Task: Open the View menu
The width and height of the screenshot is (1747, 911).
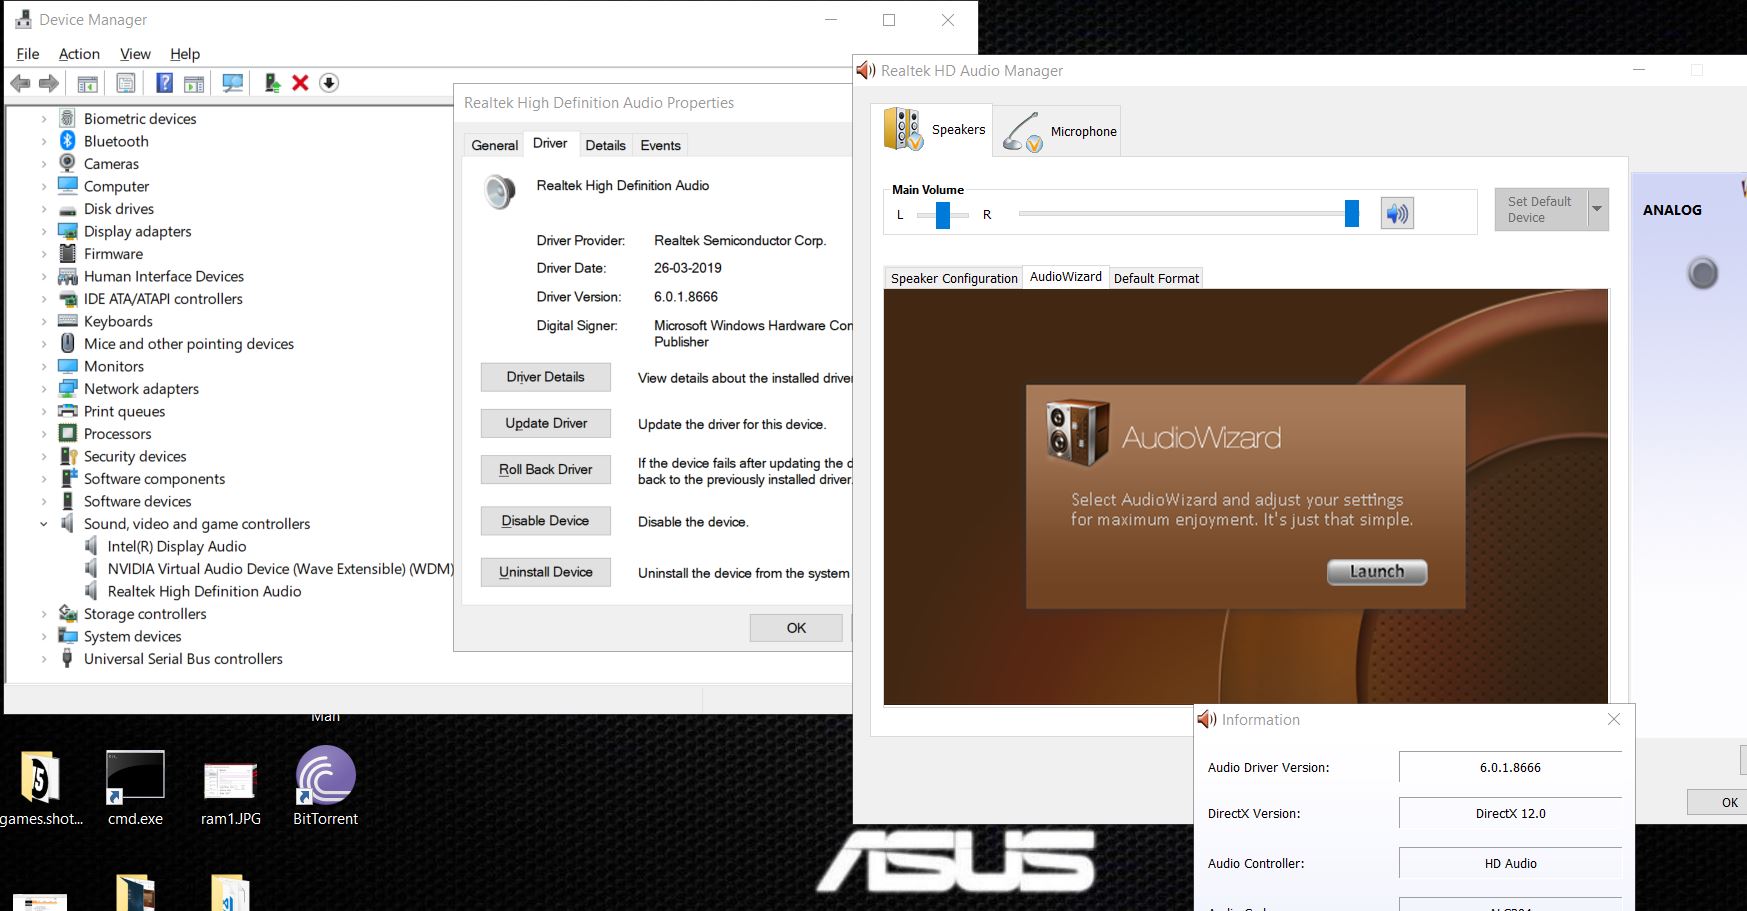Action: pyautogui.click(x=135, y=54)
